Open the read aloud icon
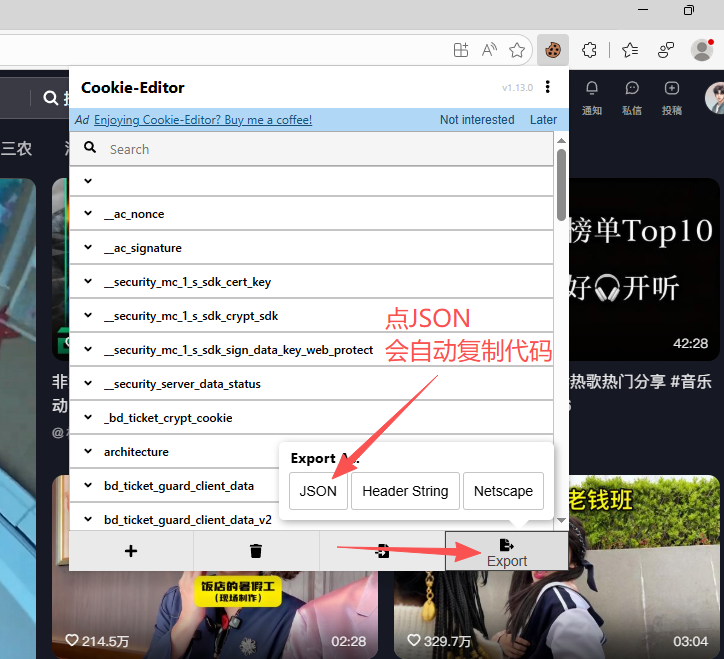Image resolution: width=724 pixels, height=659 pixels. [489, 49]
